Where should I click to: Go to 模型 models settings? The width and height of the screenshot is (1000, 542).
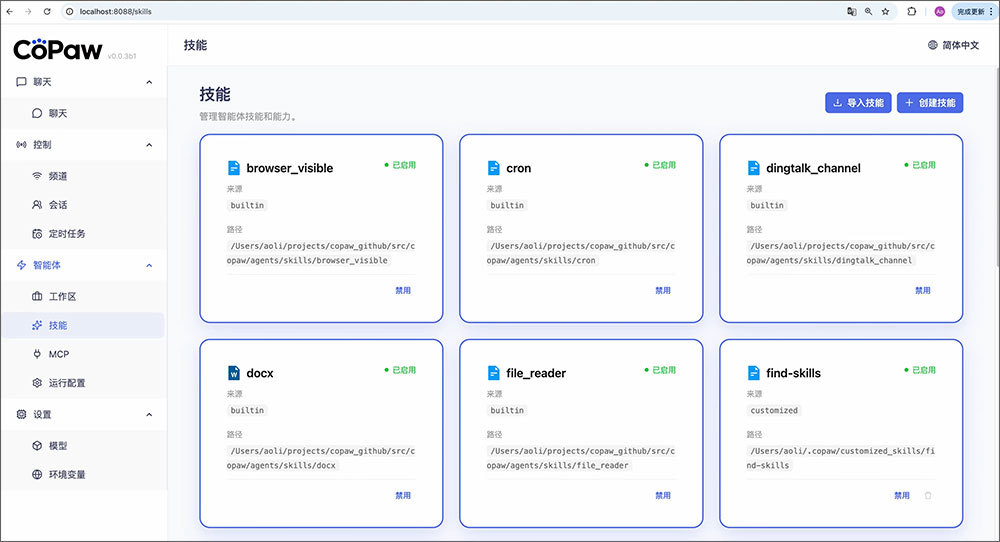tap(83, 446)
